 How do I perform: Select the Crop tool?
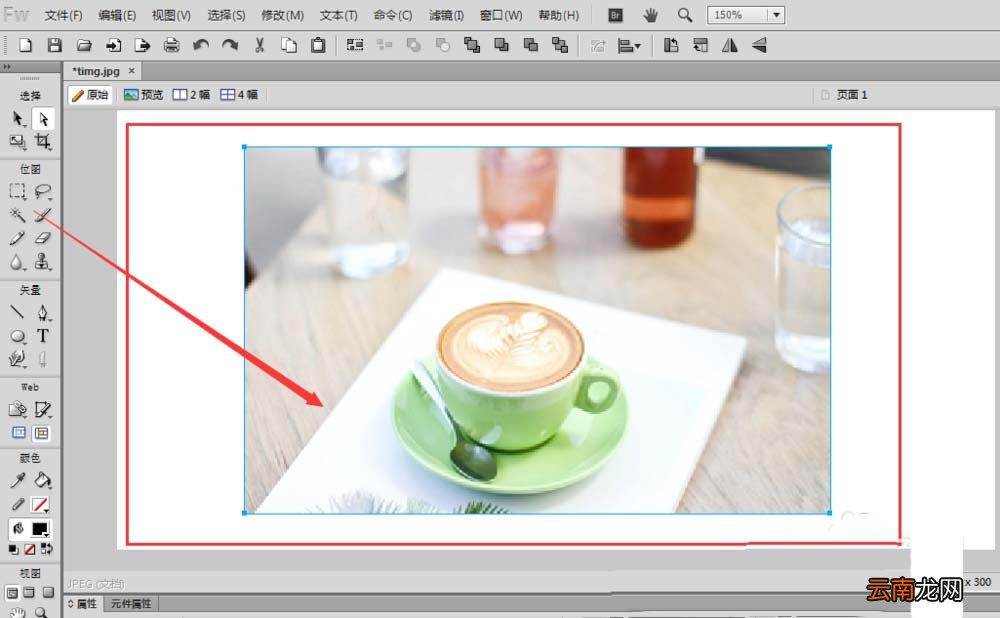click(43, 141)
